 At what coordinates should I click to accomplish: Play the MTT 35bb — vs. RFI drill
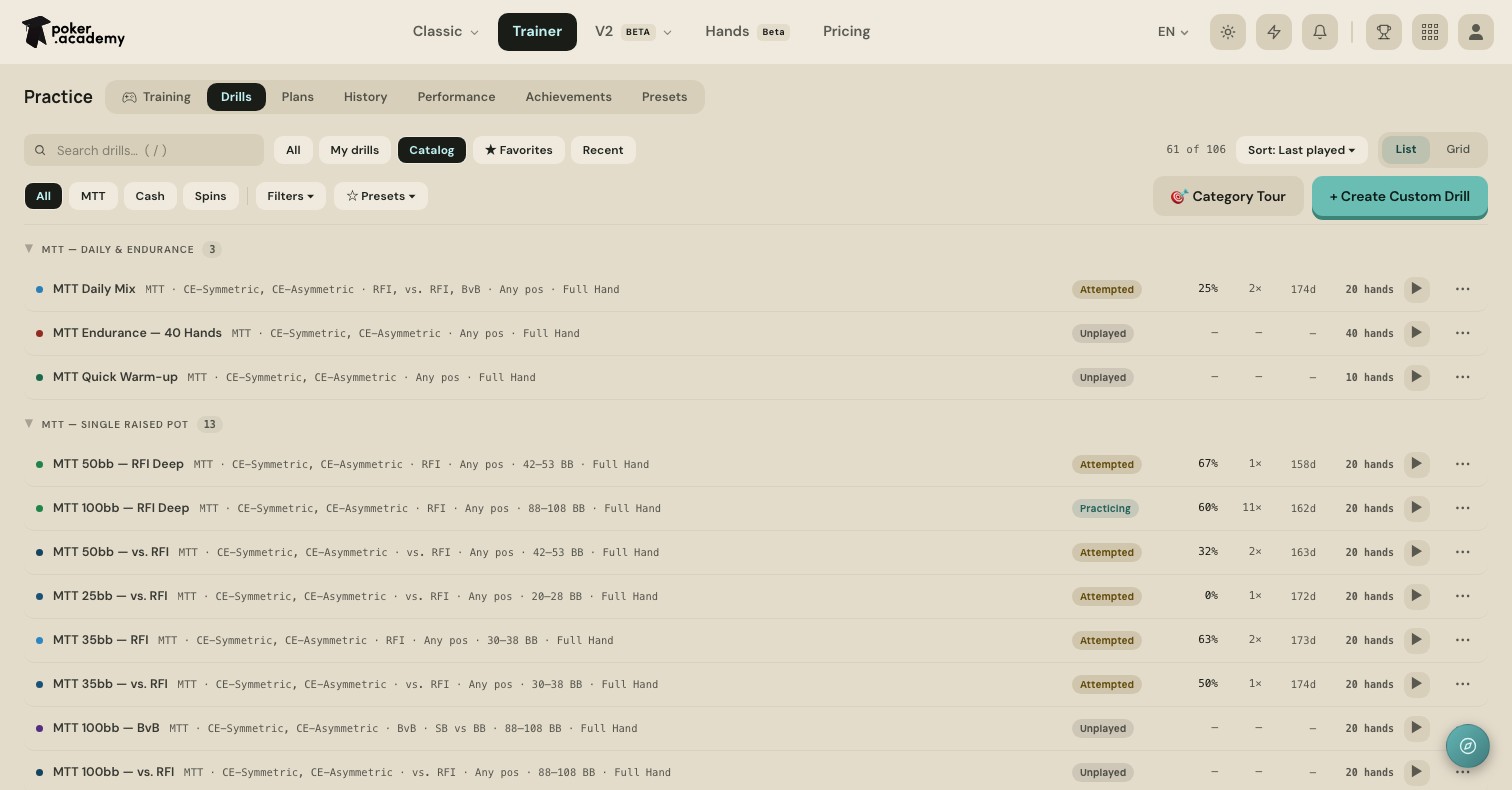[1416, 684]
